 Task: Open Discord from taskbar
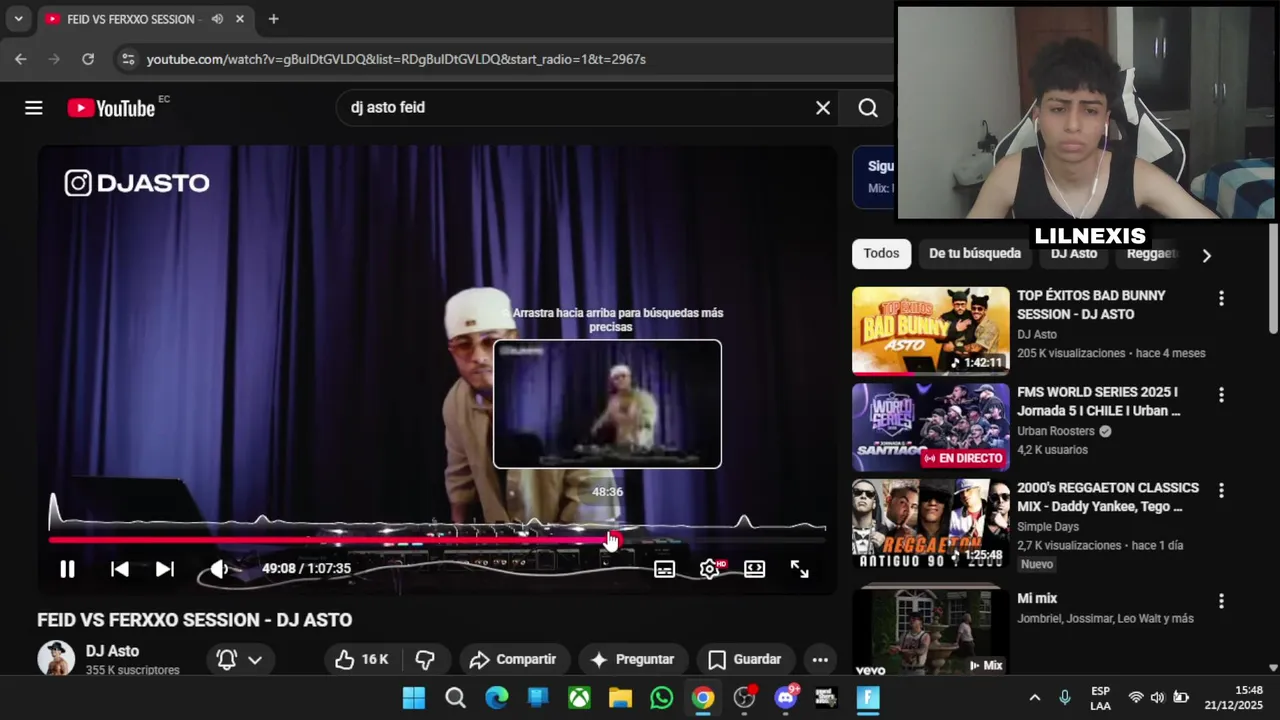point(786,698)
